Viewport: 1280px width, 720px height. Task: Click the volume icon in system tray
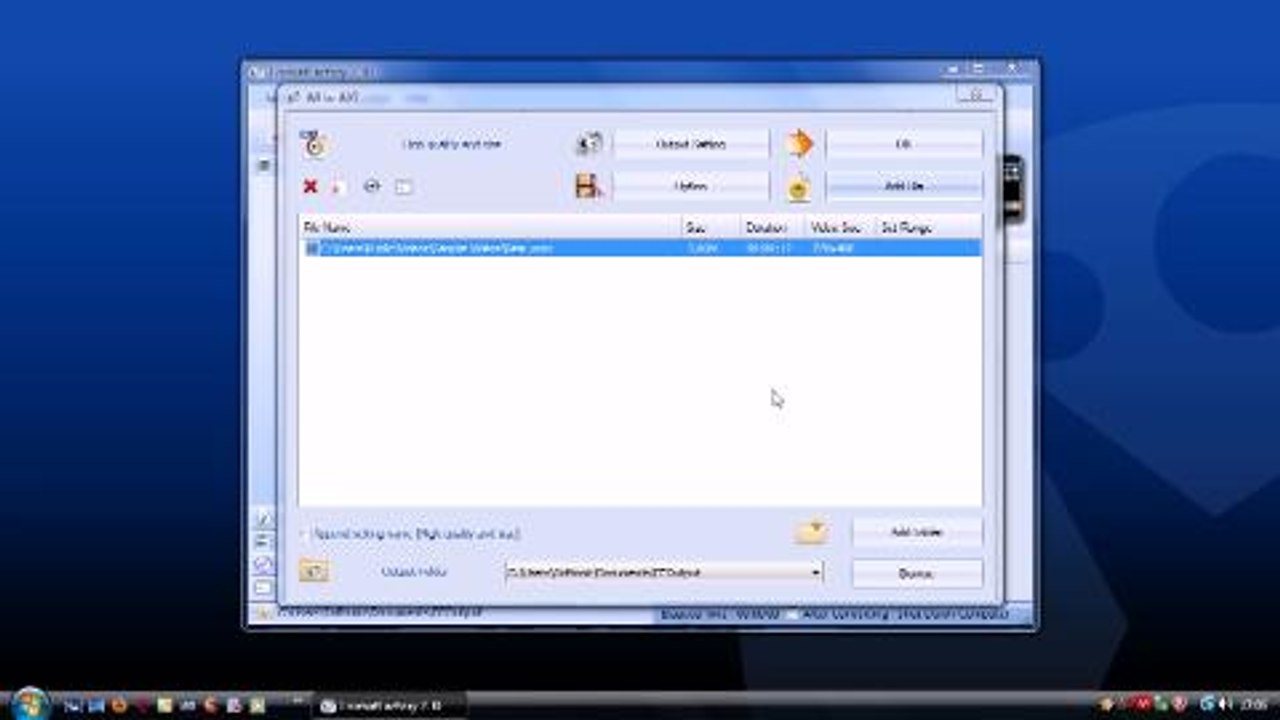point(1227,704)
